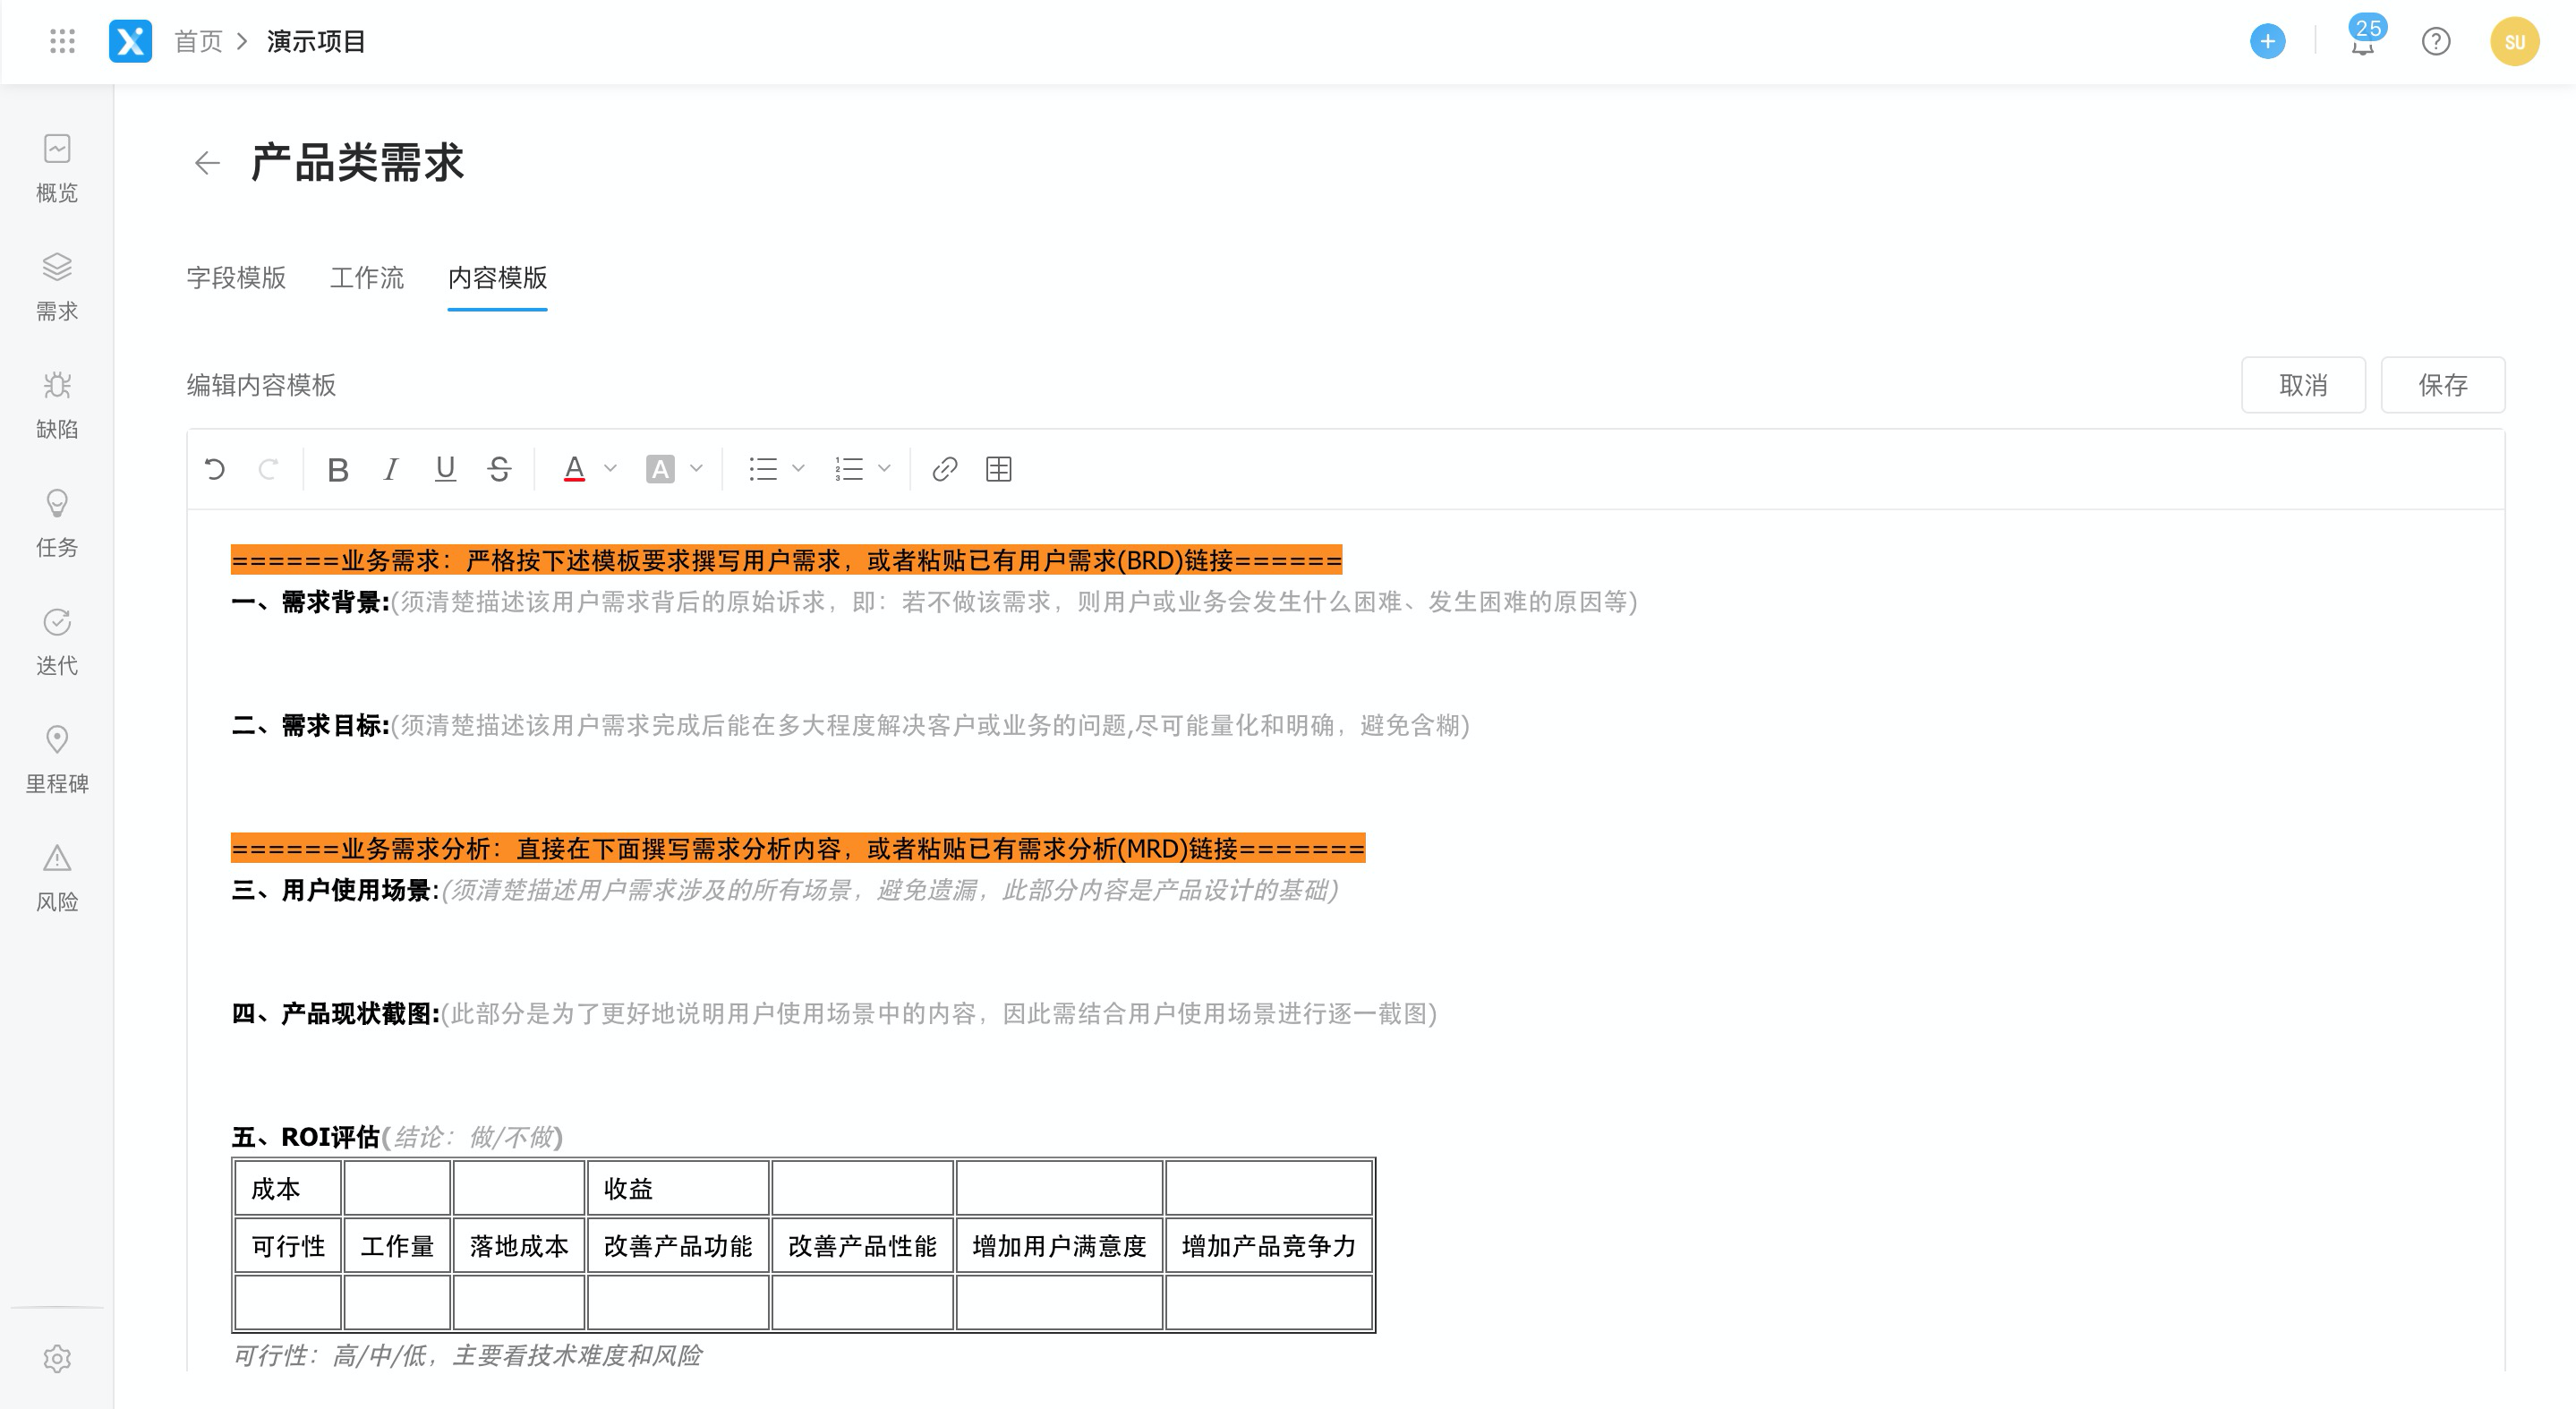This screenshot has height=1409, width=2576.
Task: Open 里程碑 in sidebar
Action: click(x=57, y=759)
